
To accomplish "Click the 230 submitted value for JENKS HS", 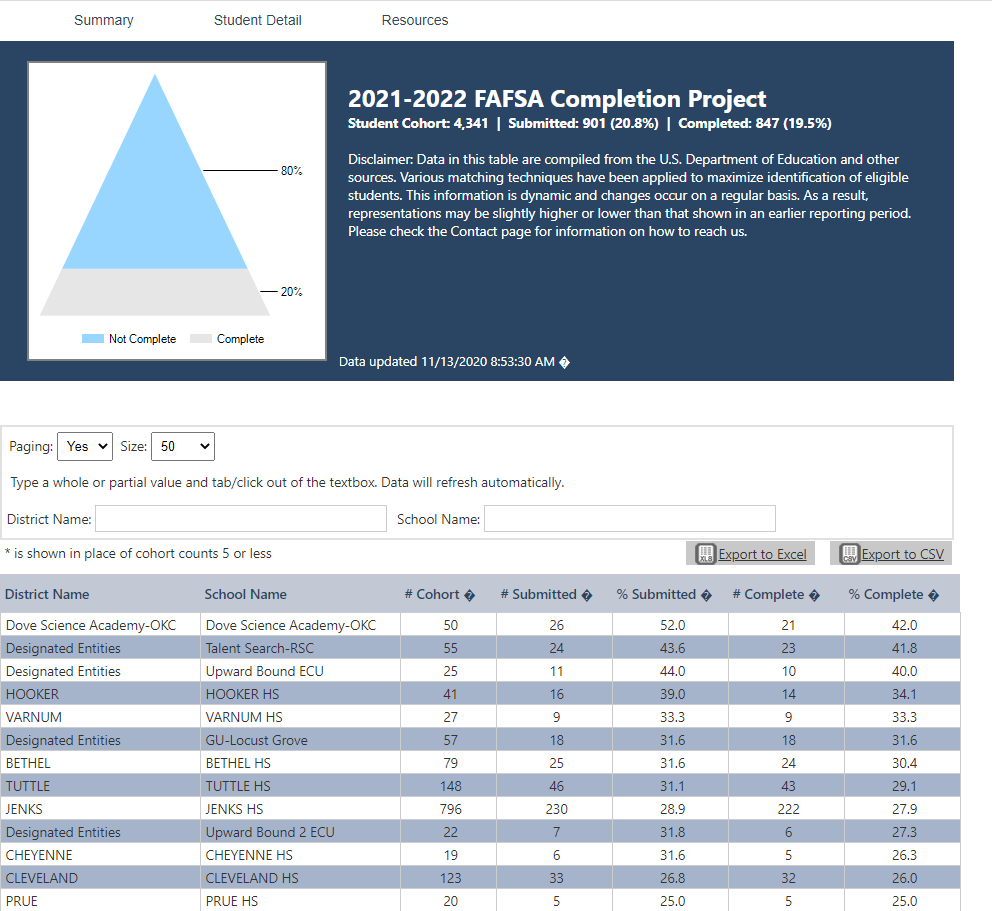I will 556,809.
